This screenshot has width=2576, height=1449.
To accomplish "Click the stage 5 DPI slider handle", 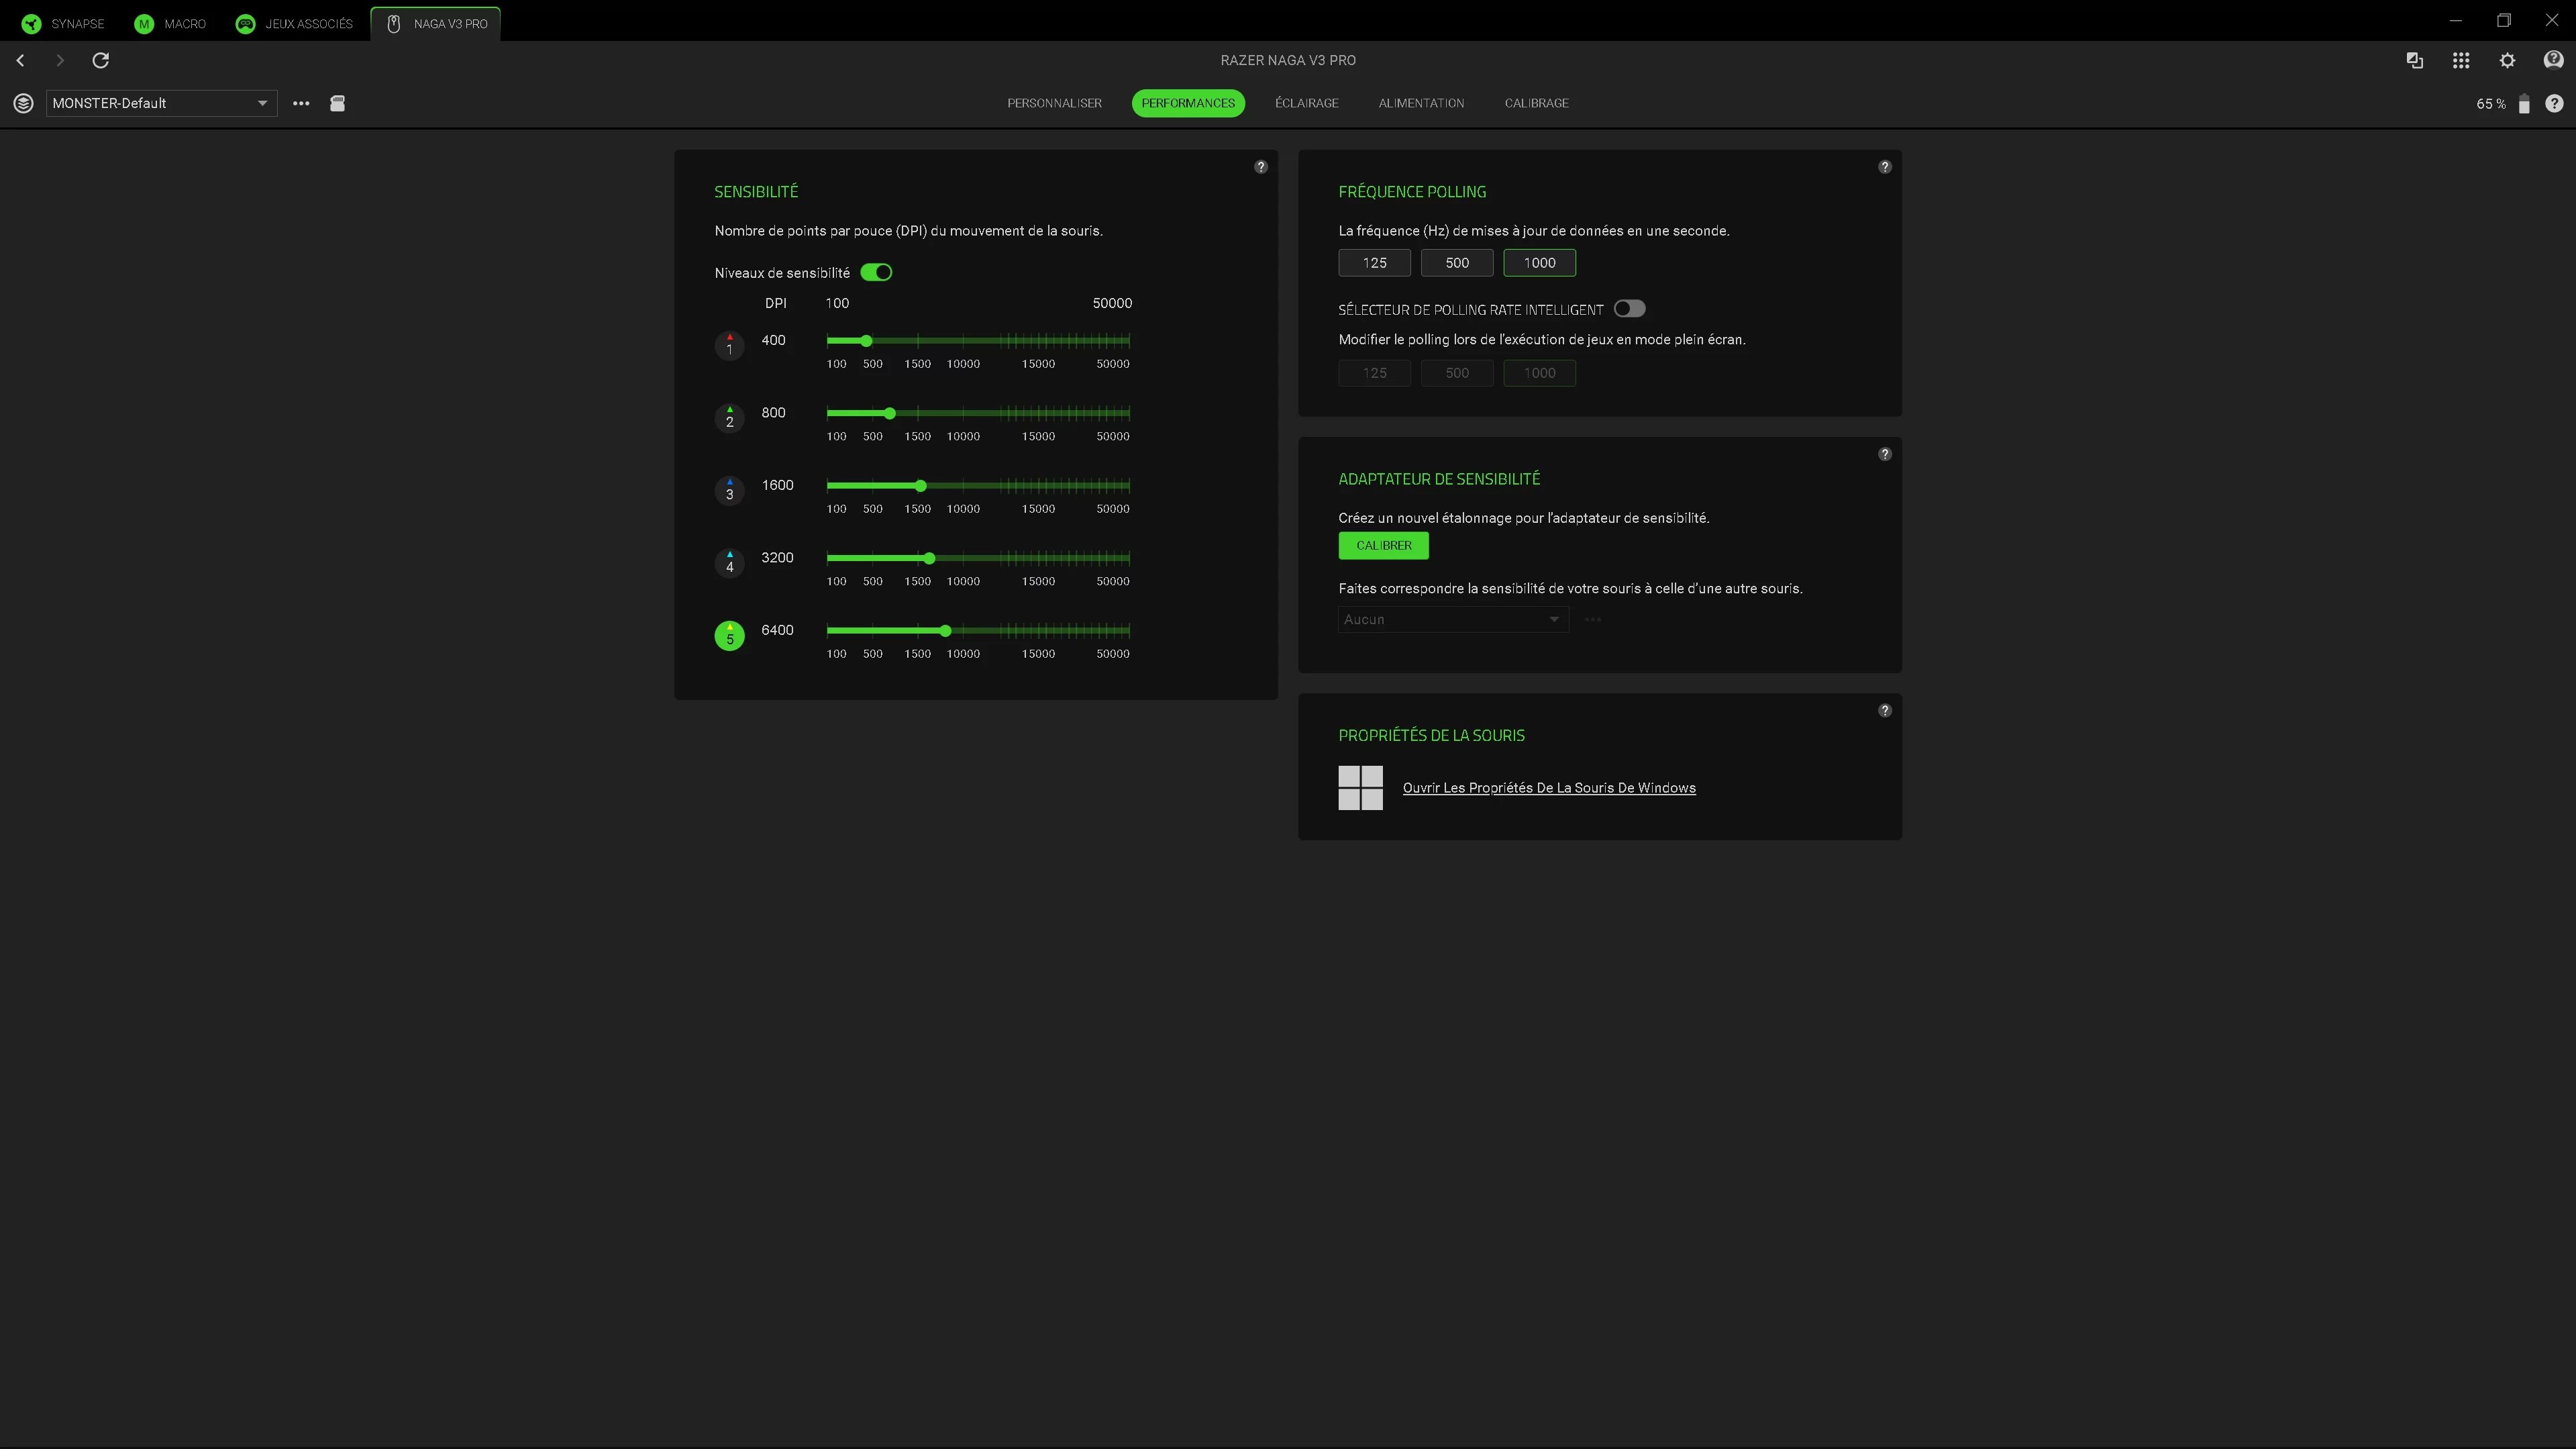I will 945,631.
